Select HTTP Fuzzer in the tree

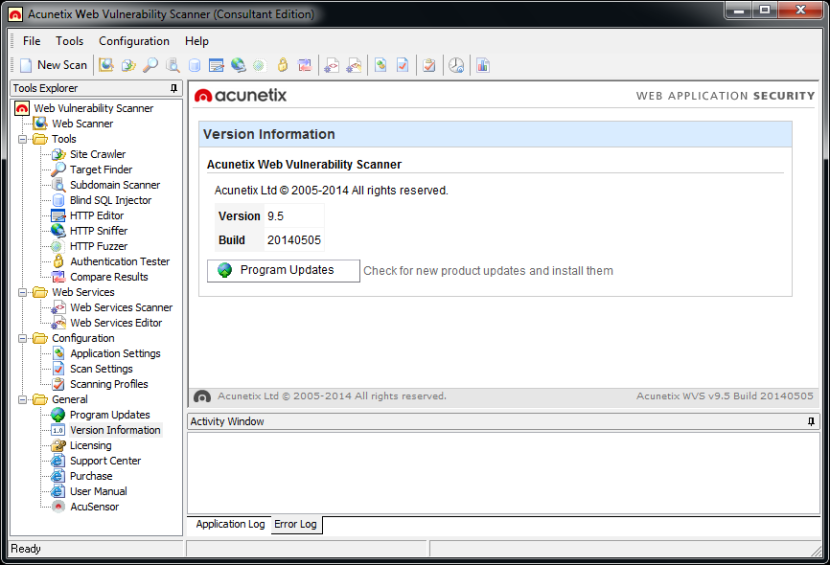click(99, 246)
